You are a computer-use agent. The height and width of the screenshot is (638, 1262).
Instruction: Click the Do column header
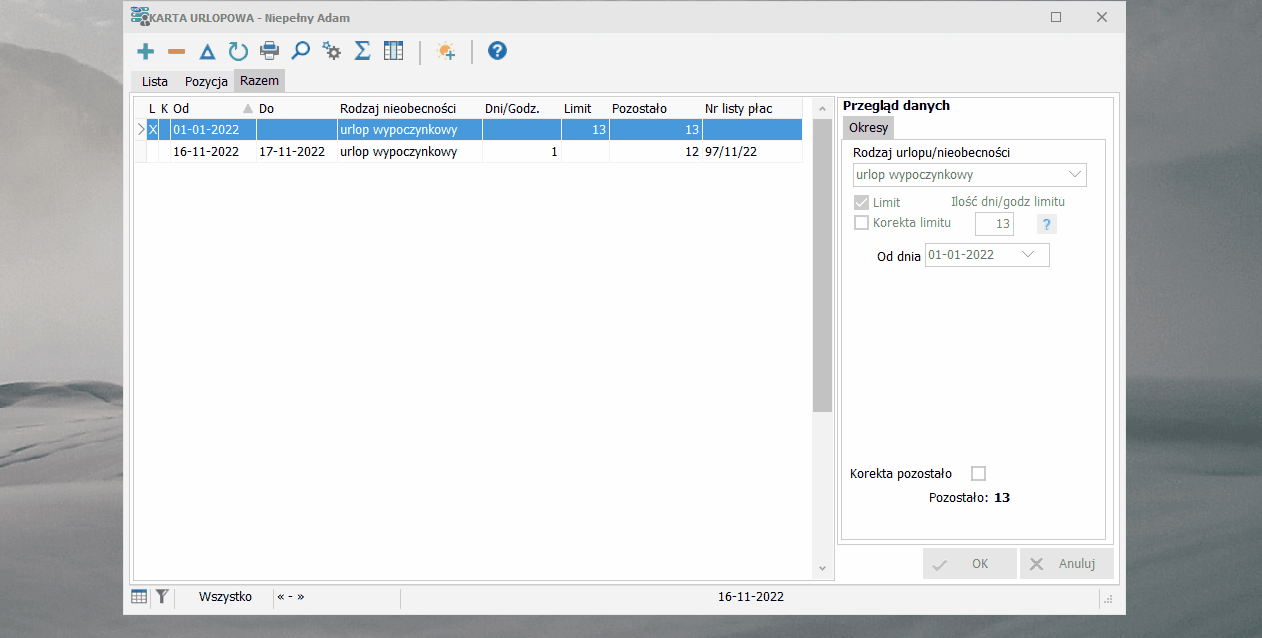pos(296,108)
